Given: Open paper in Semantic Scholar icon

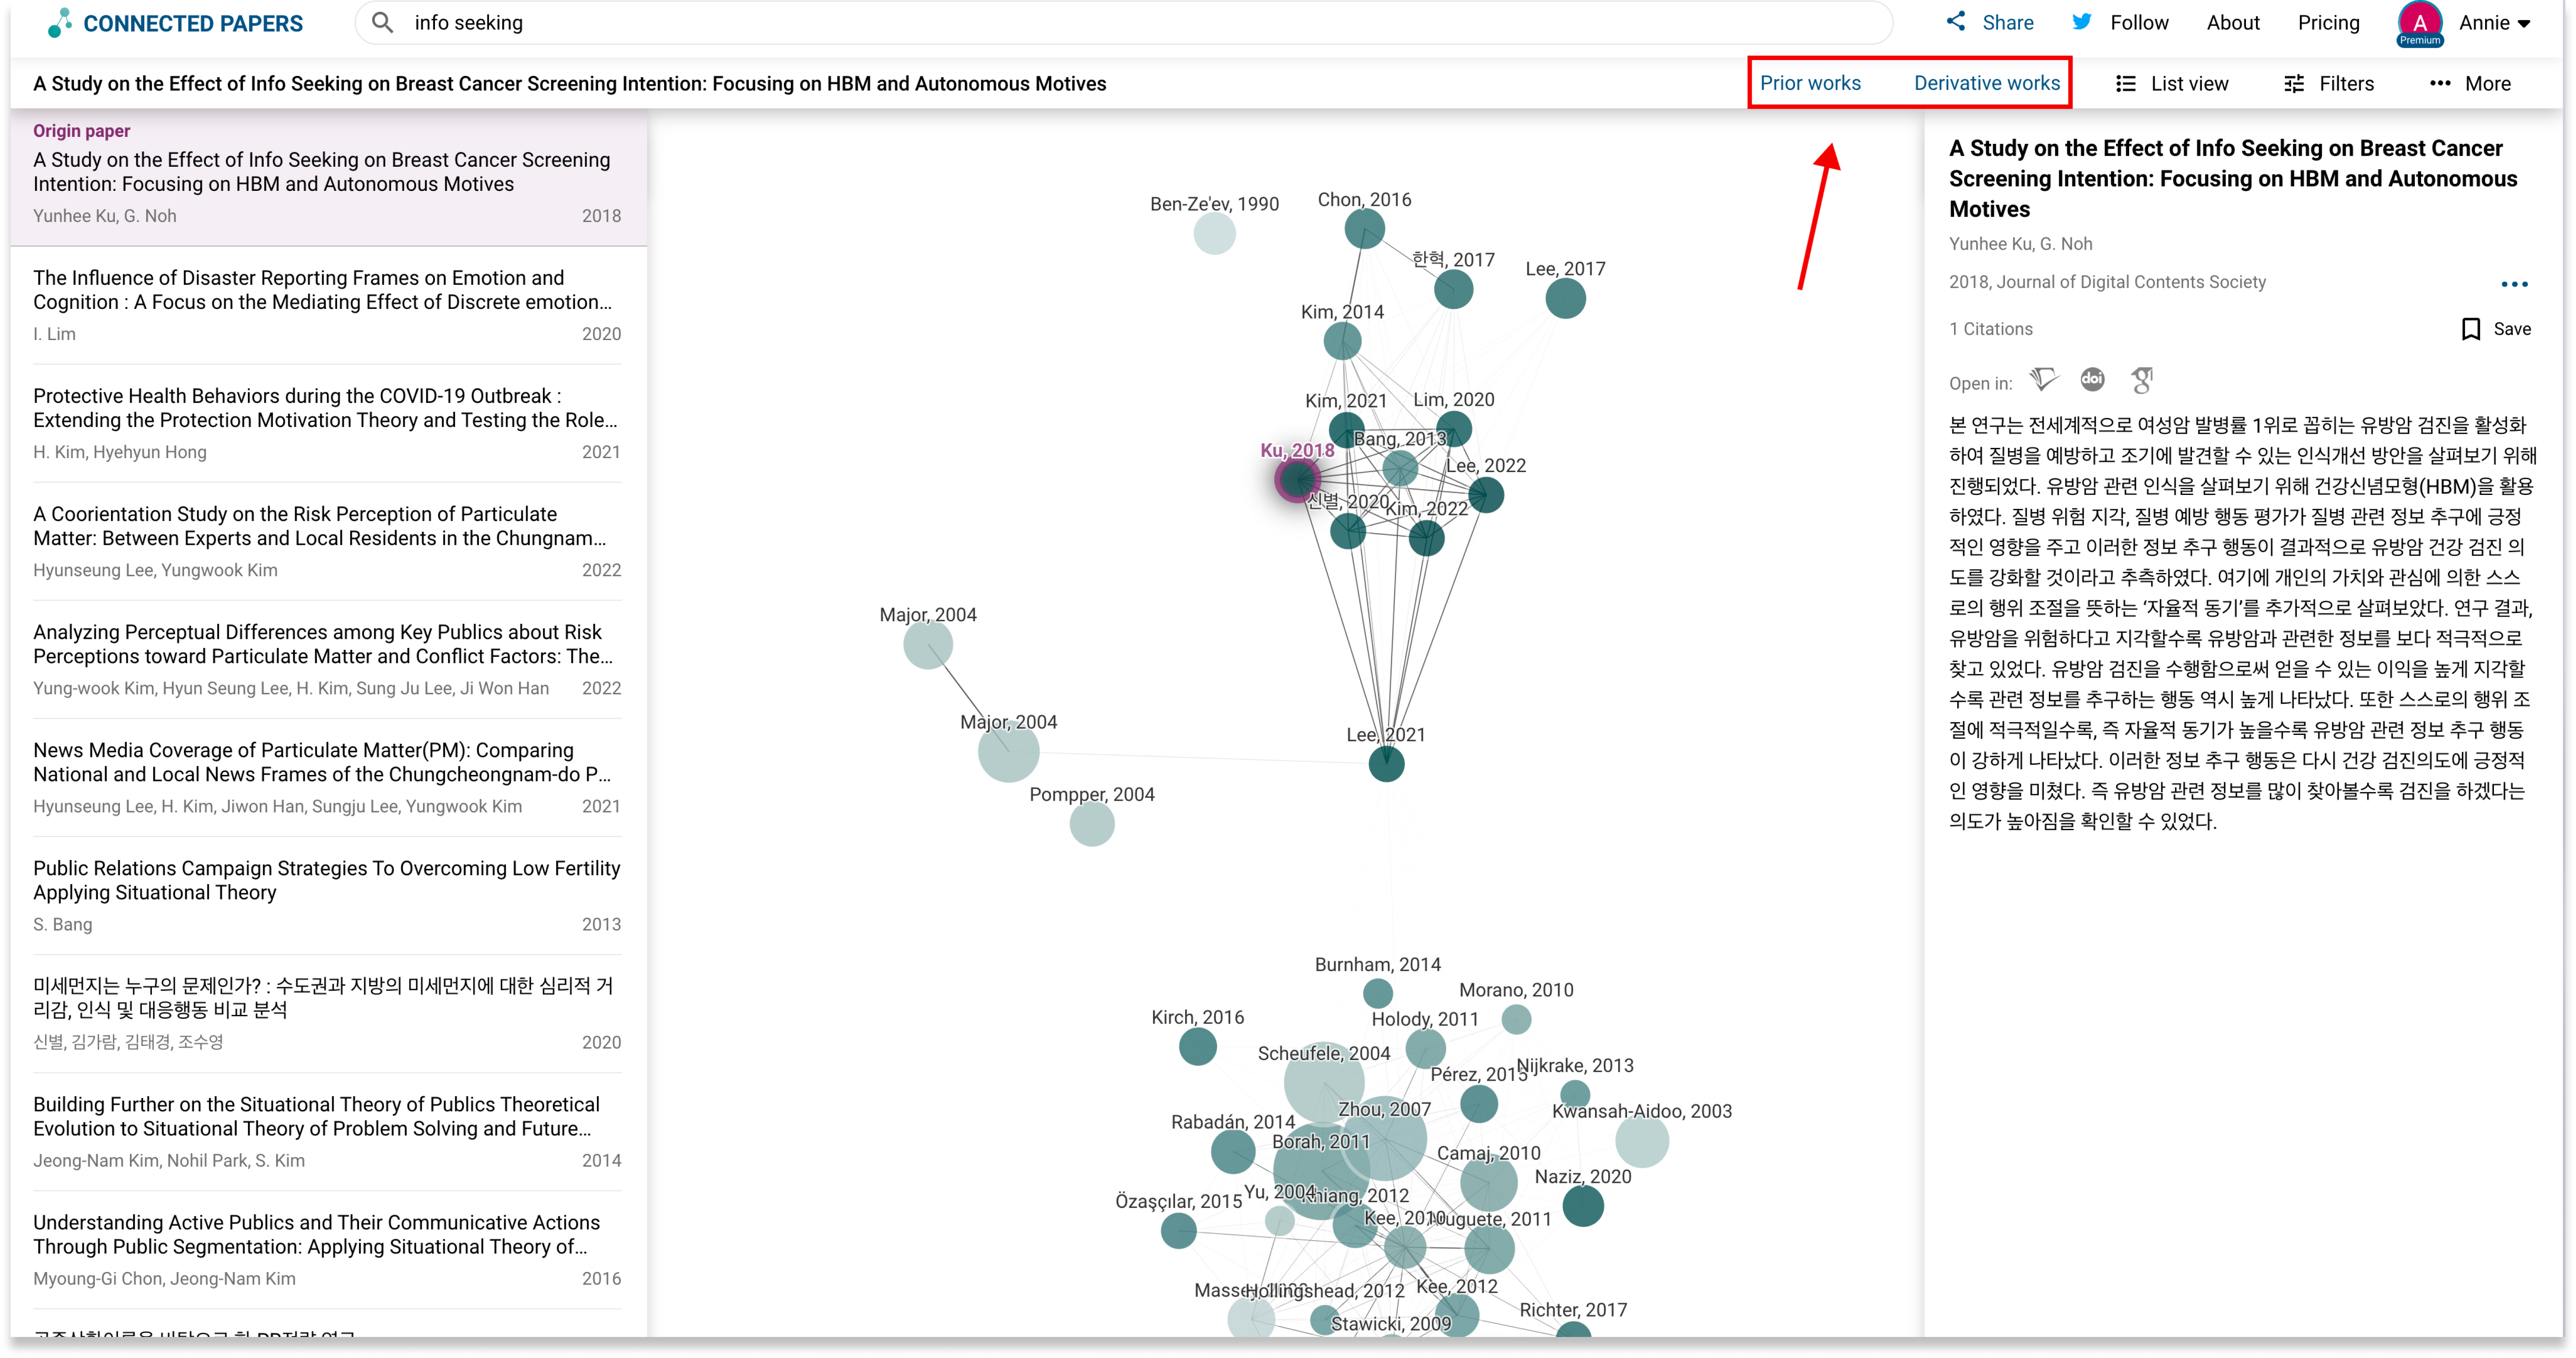Looking at the screenshot, I should (x=2044, y=380).
